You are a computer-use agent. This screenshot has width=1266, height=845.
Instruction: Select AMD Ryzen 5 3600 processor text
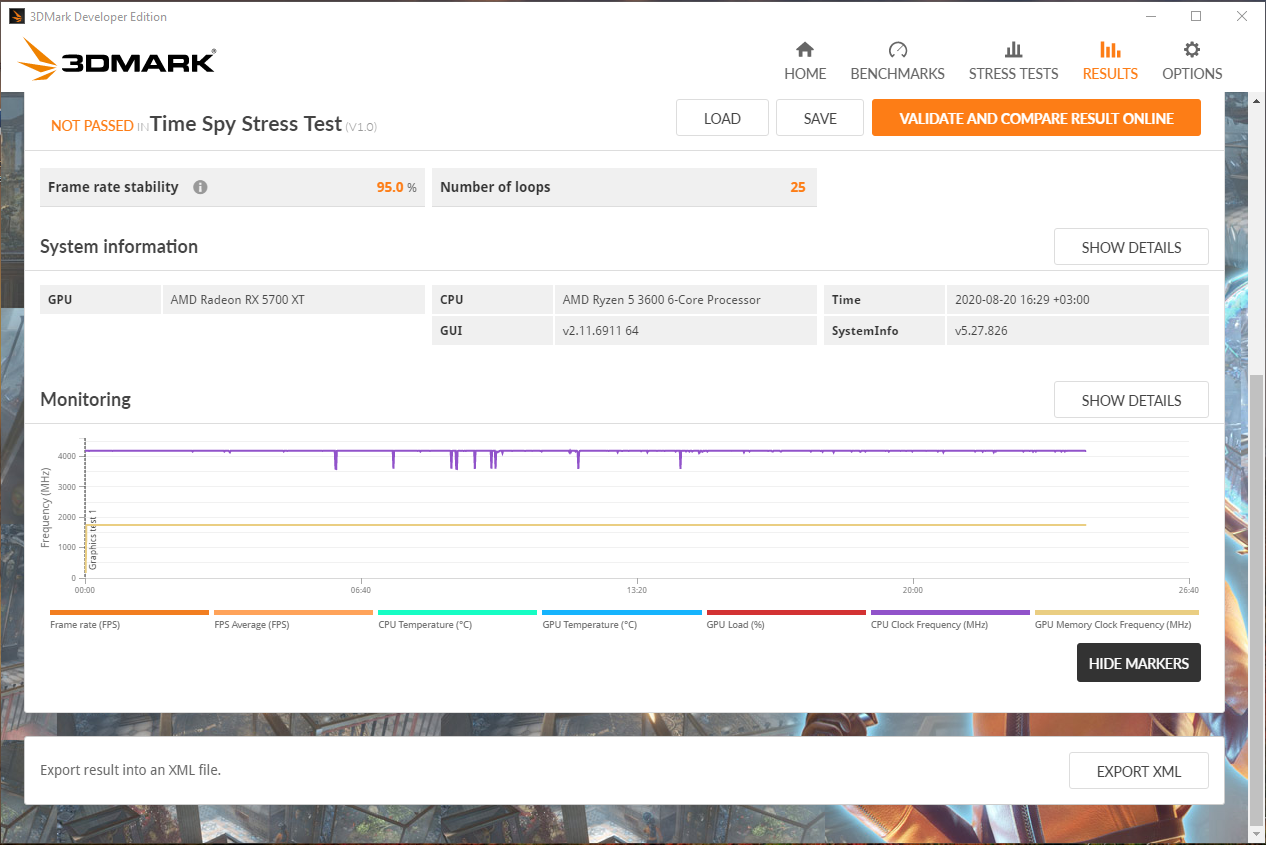(x=661, y=300)
